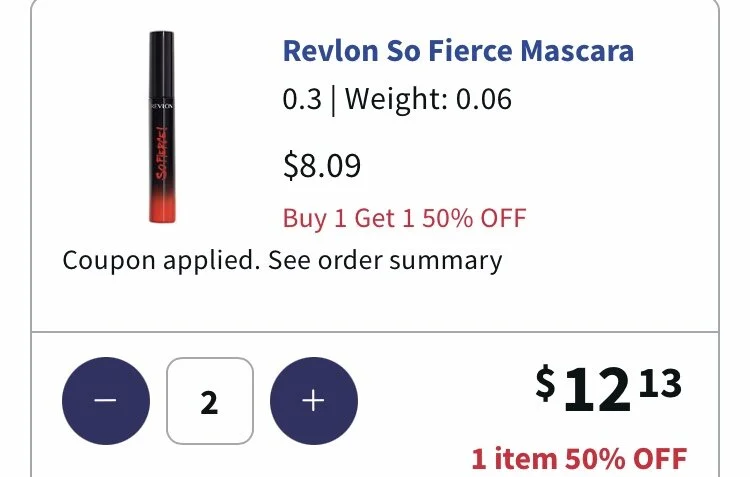Decrease quantity with the minus button
750x477 pixels.
[x=106, y=400]
